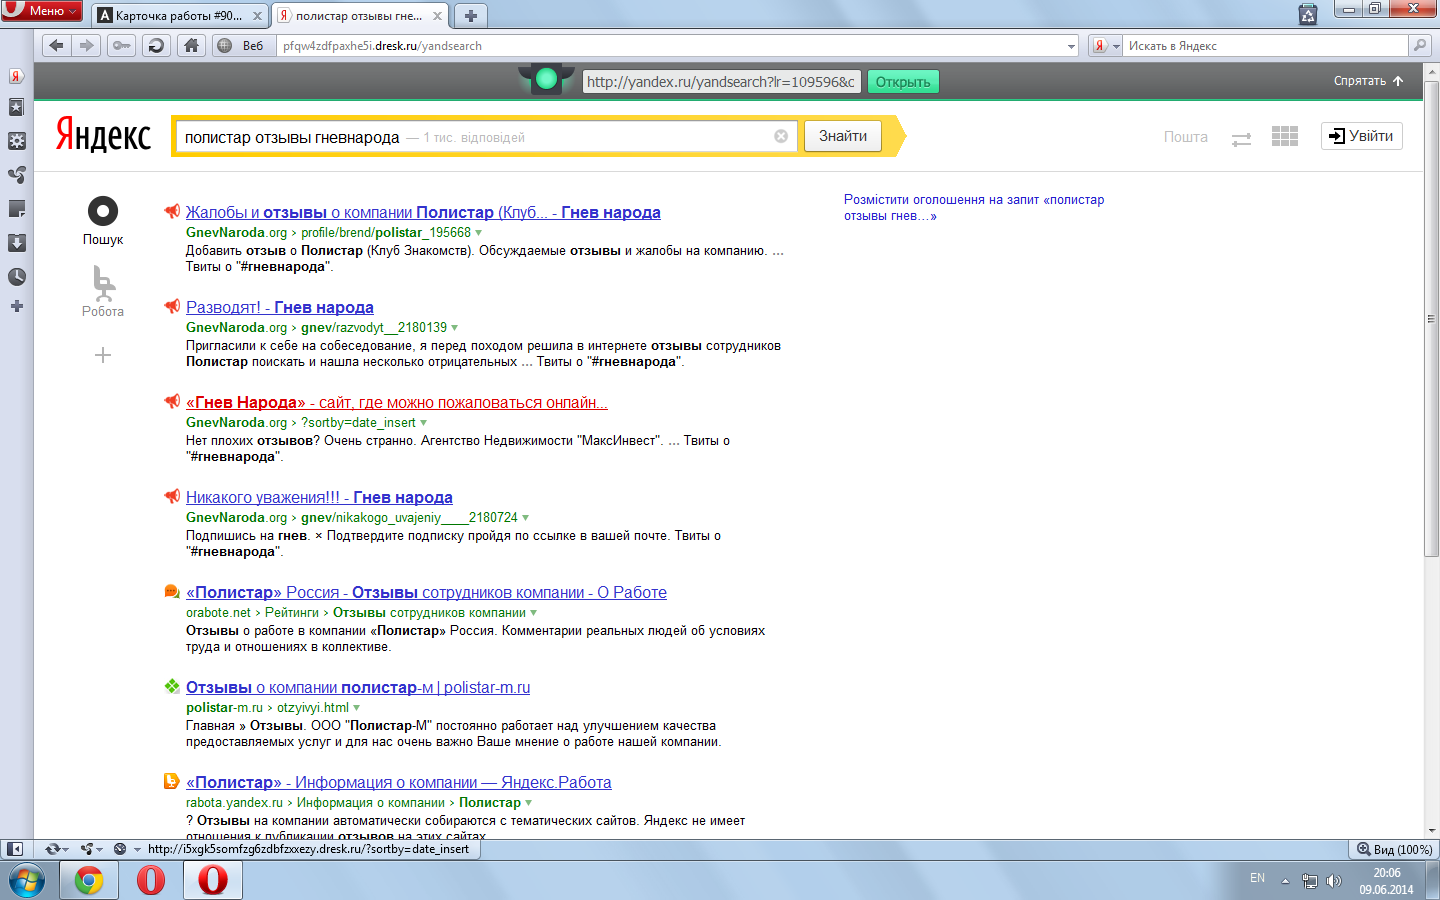Open the bookmarks star panel in sidebar

(x=16, y=108)
